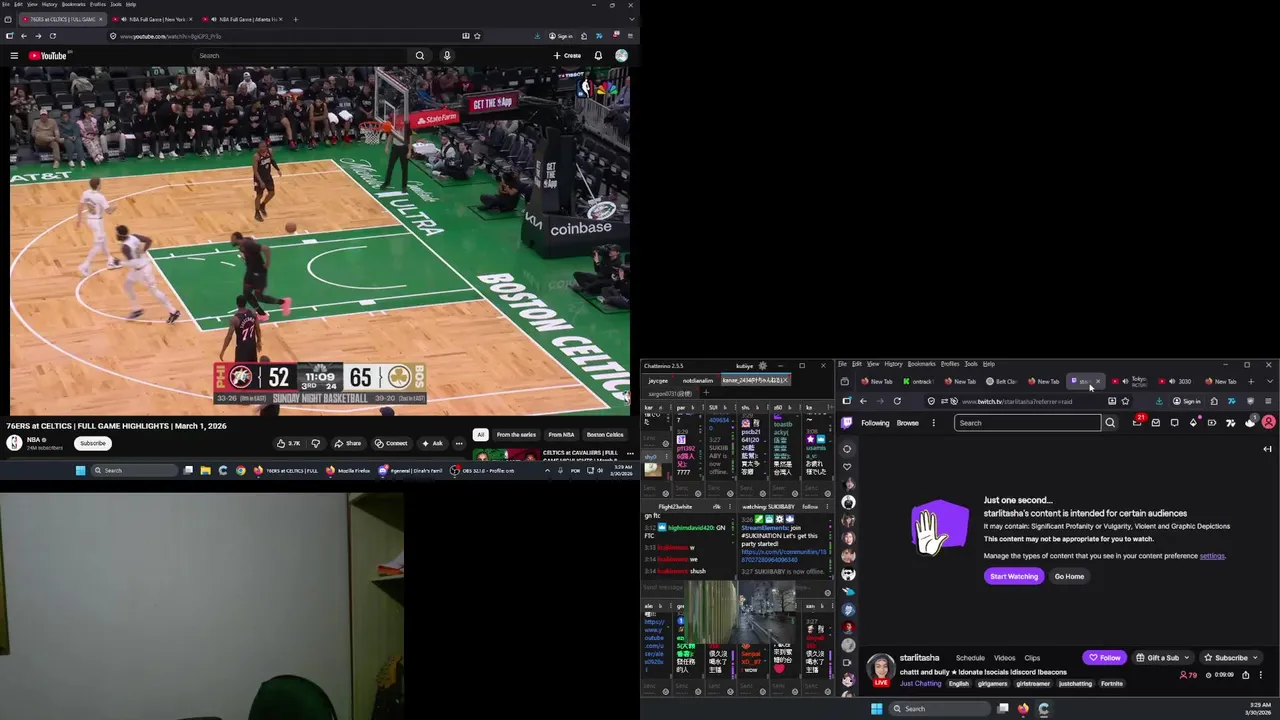Reload the YouTube page
Screen dimensions: 1280x720
(x=53, y=36)
